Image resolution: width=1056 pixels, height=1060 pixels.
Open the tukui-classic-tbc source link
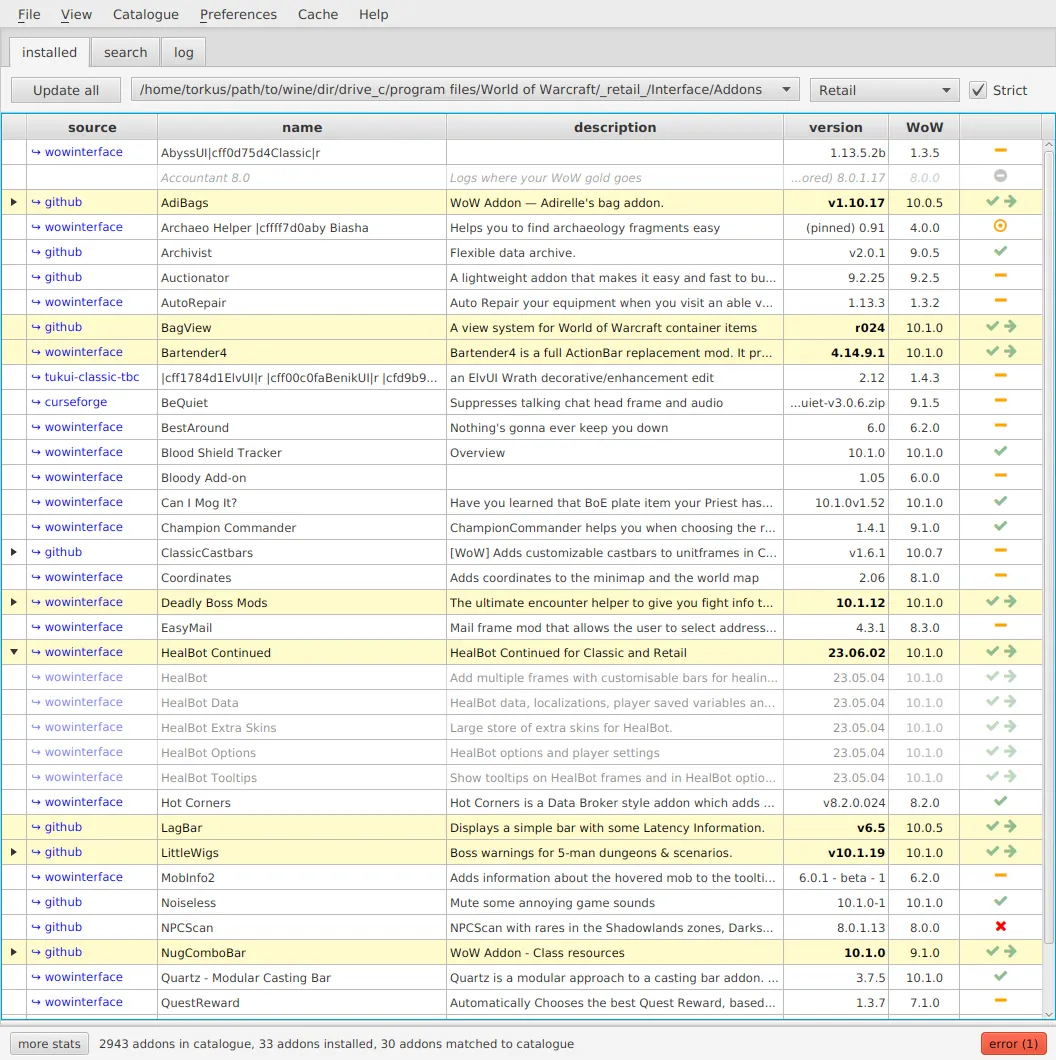point(92,377)
